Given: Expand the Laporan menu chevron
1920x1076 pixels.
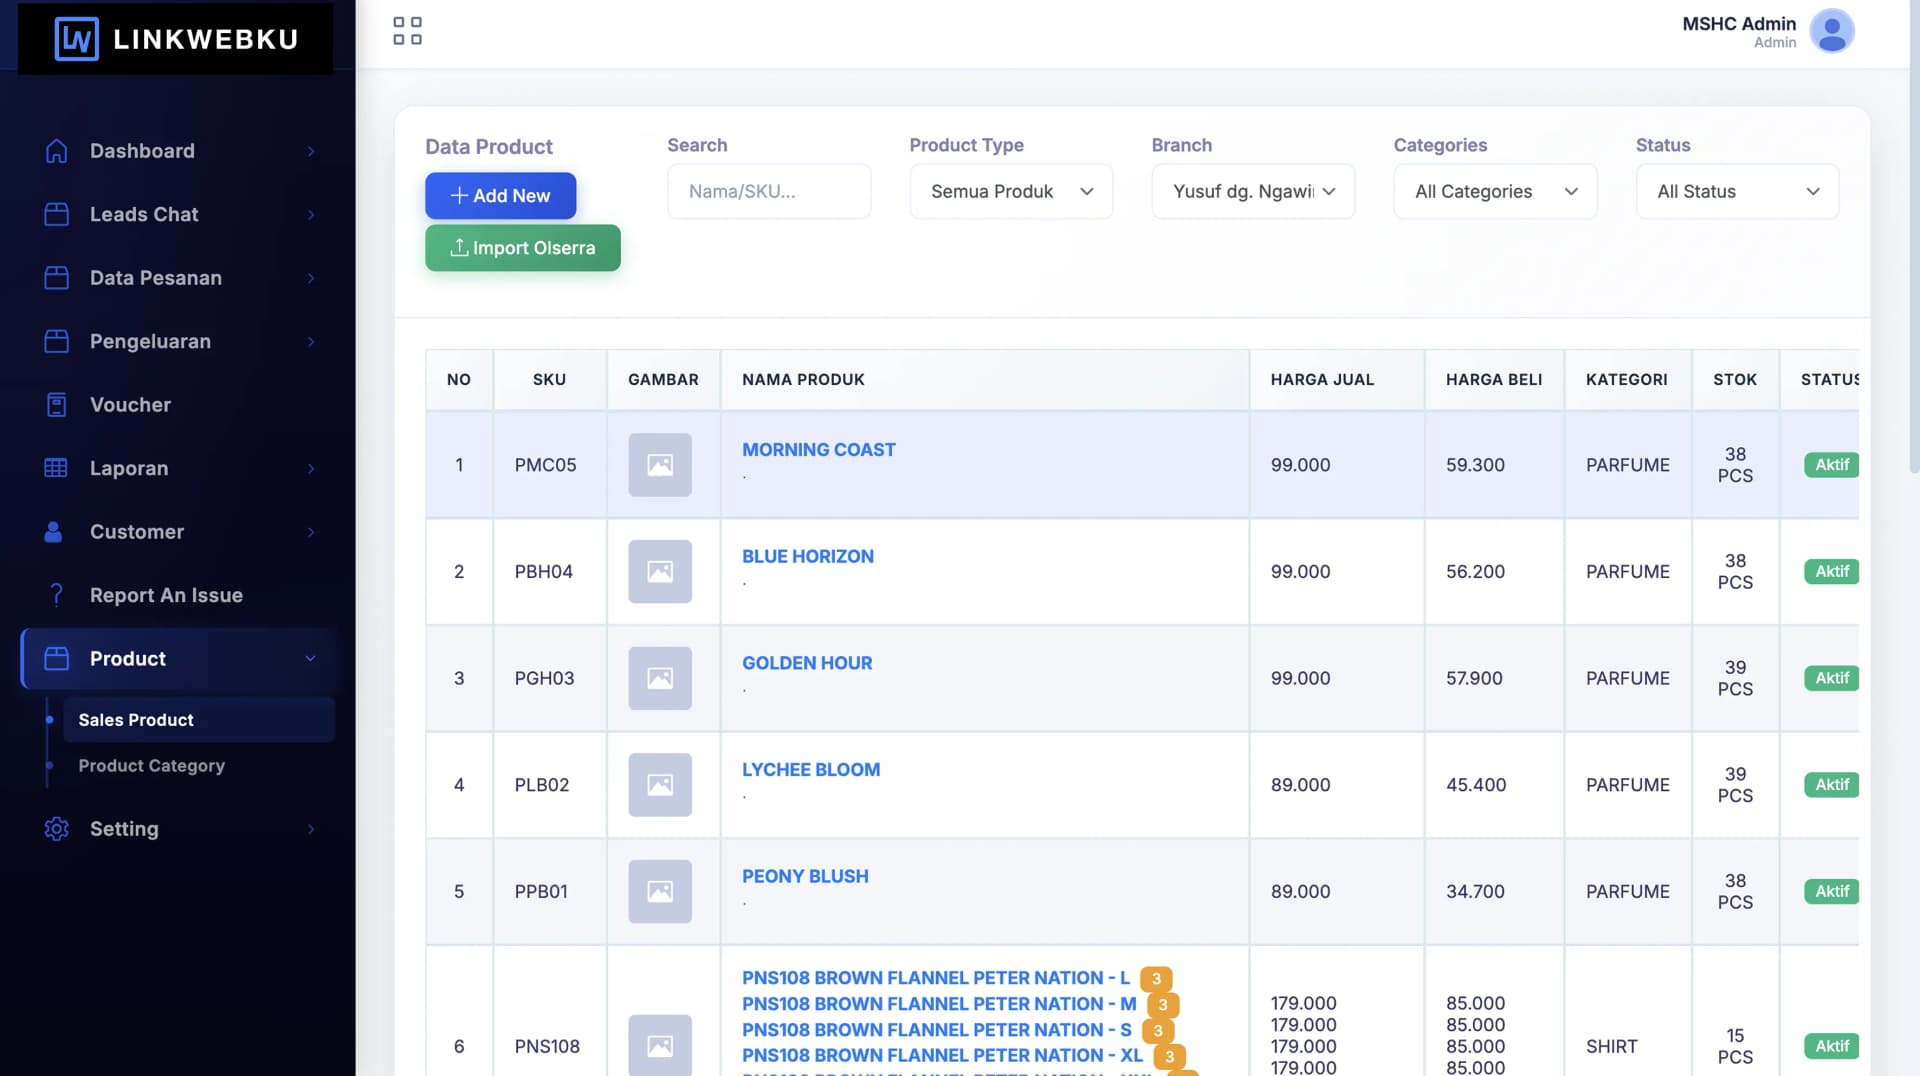Looking at the screenshot, I should 311,468.
